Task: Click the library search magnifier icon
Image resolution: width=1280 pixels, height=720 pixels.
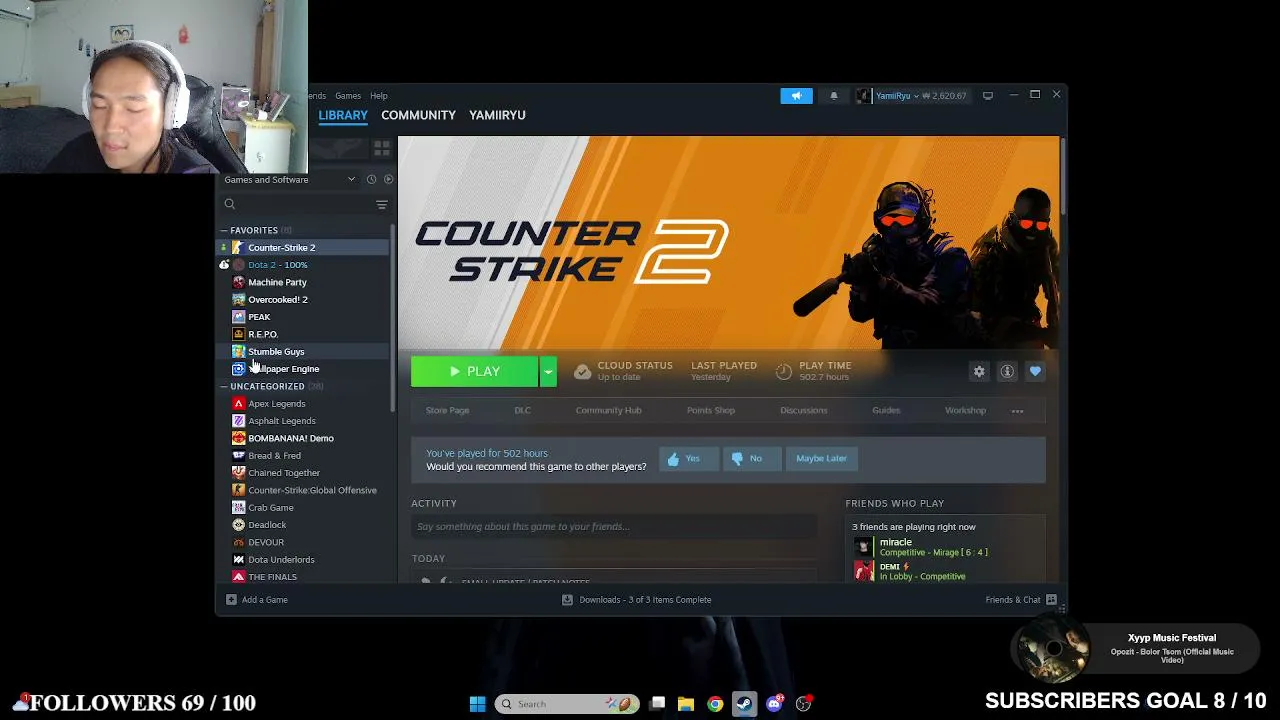Action: tap(230, 204)
